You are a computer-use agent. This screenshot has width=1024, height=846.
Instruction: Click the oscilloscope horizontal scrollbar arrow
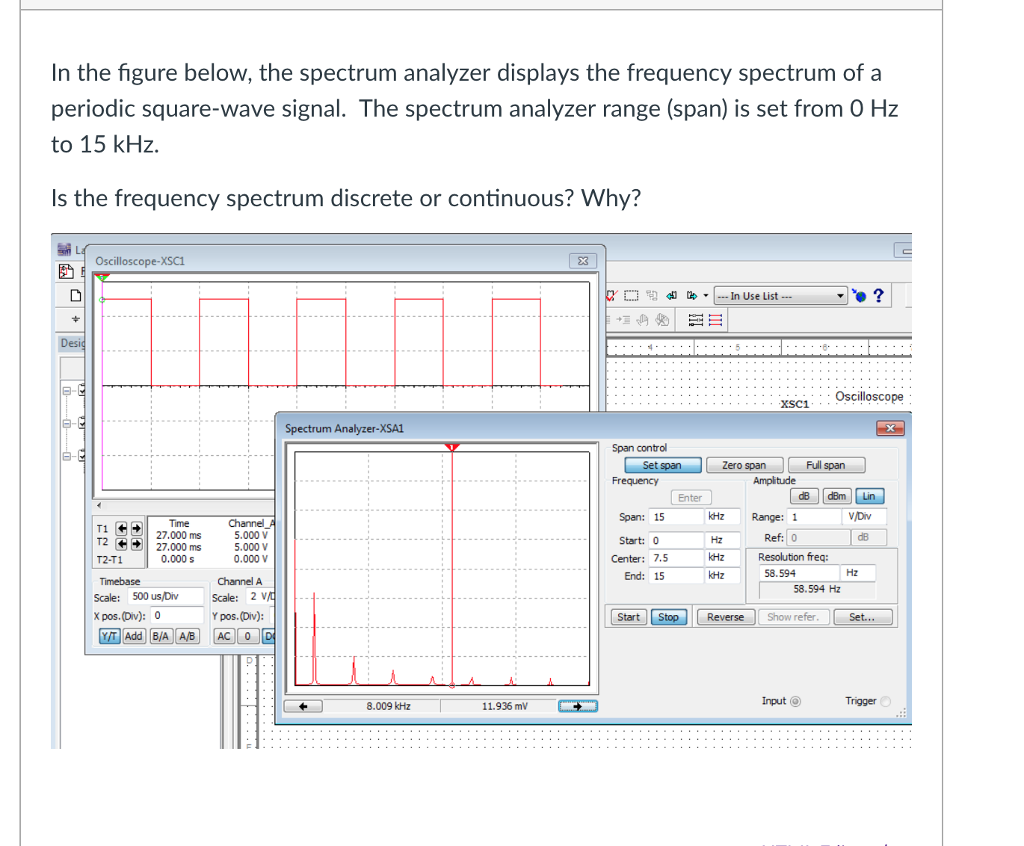[x=99, y=505]
